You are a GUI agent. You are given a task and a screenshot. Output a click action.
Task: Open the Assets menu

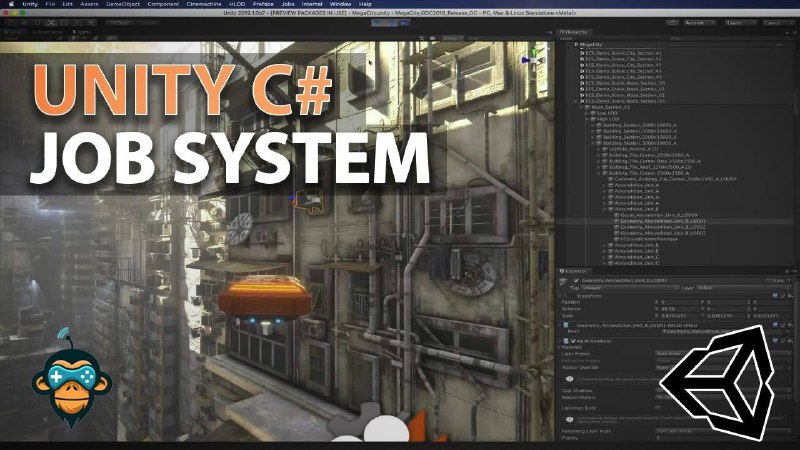coord(89,4)
